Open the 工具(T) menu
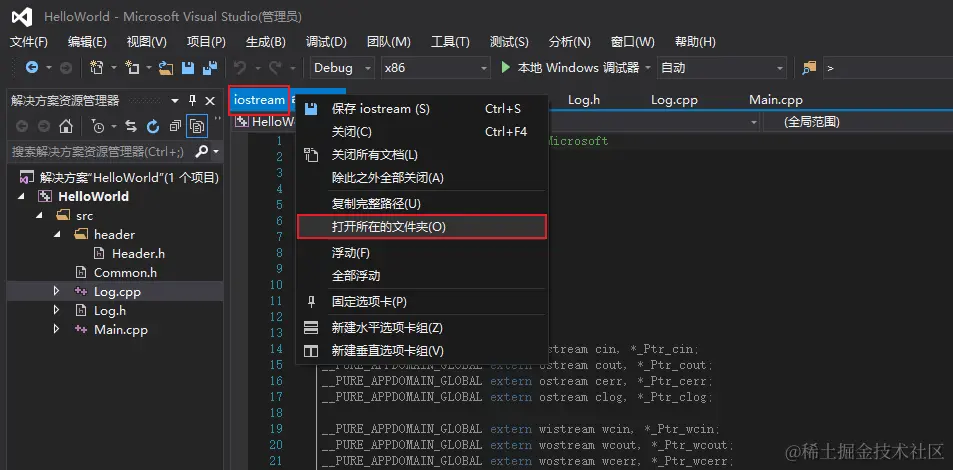 (450, 42)
